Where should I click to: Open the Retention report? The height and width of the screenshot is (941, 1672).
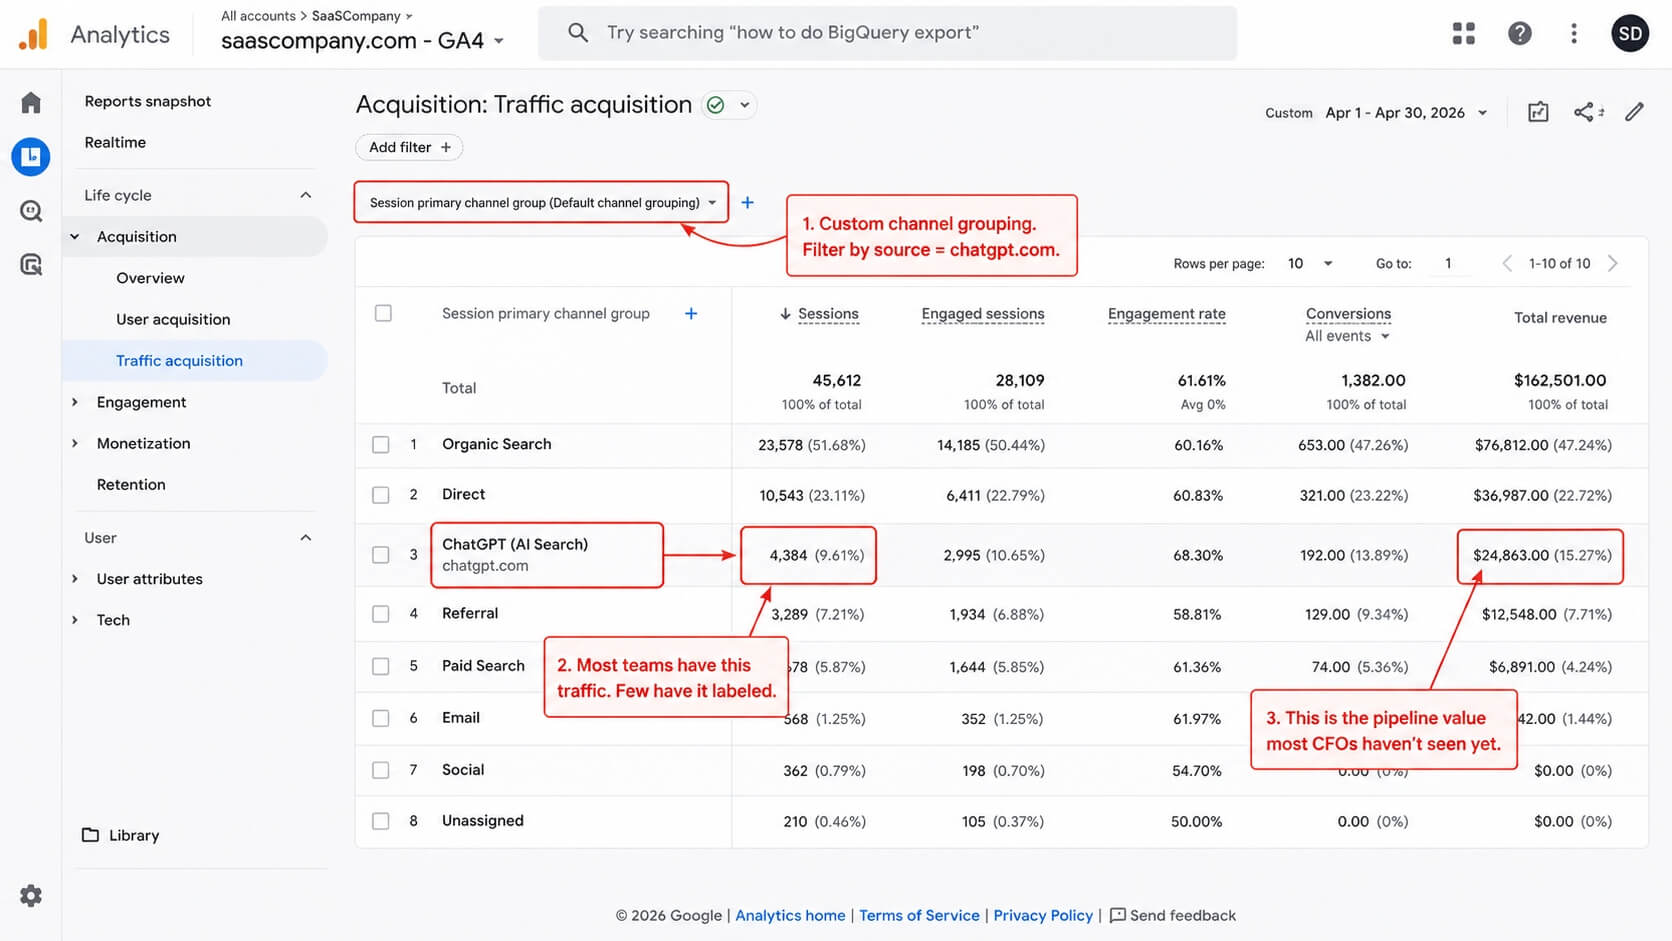[131, 485]
